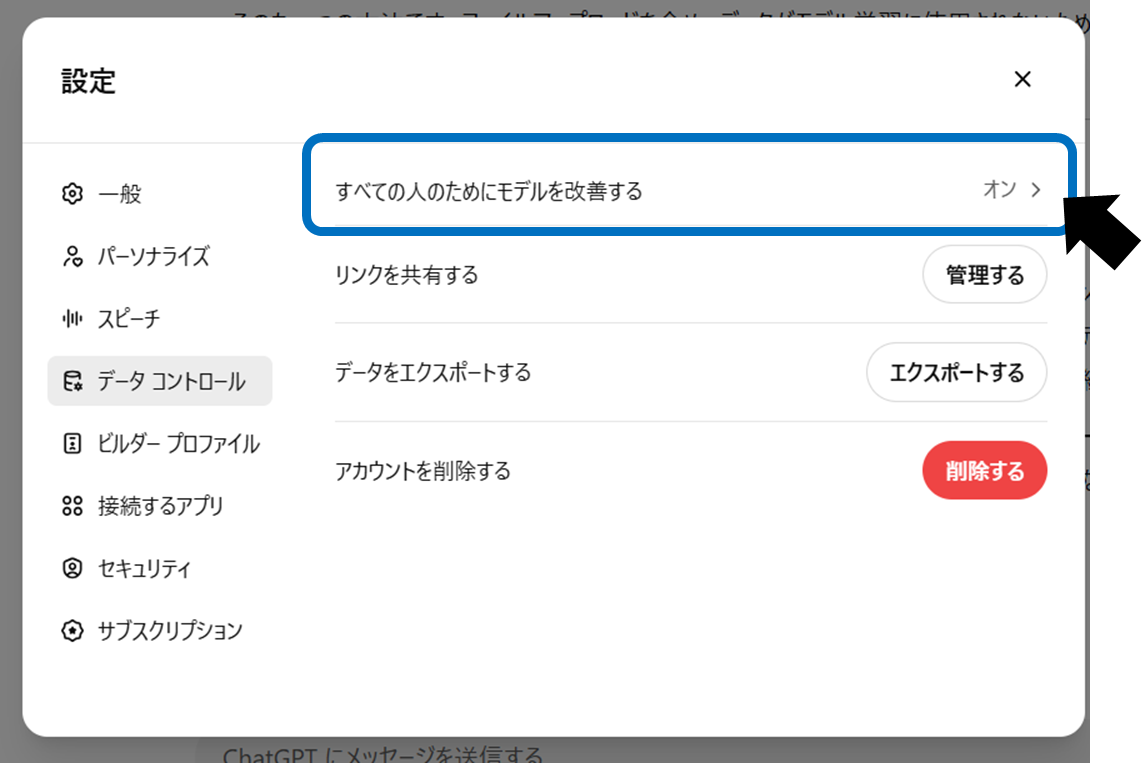Close the 設定 dialog with the X
1142x763 pixels.
point(1022,80)
